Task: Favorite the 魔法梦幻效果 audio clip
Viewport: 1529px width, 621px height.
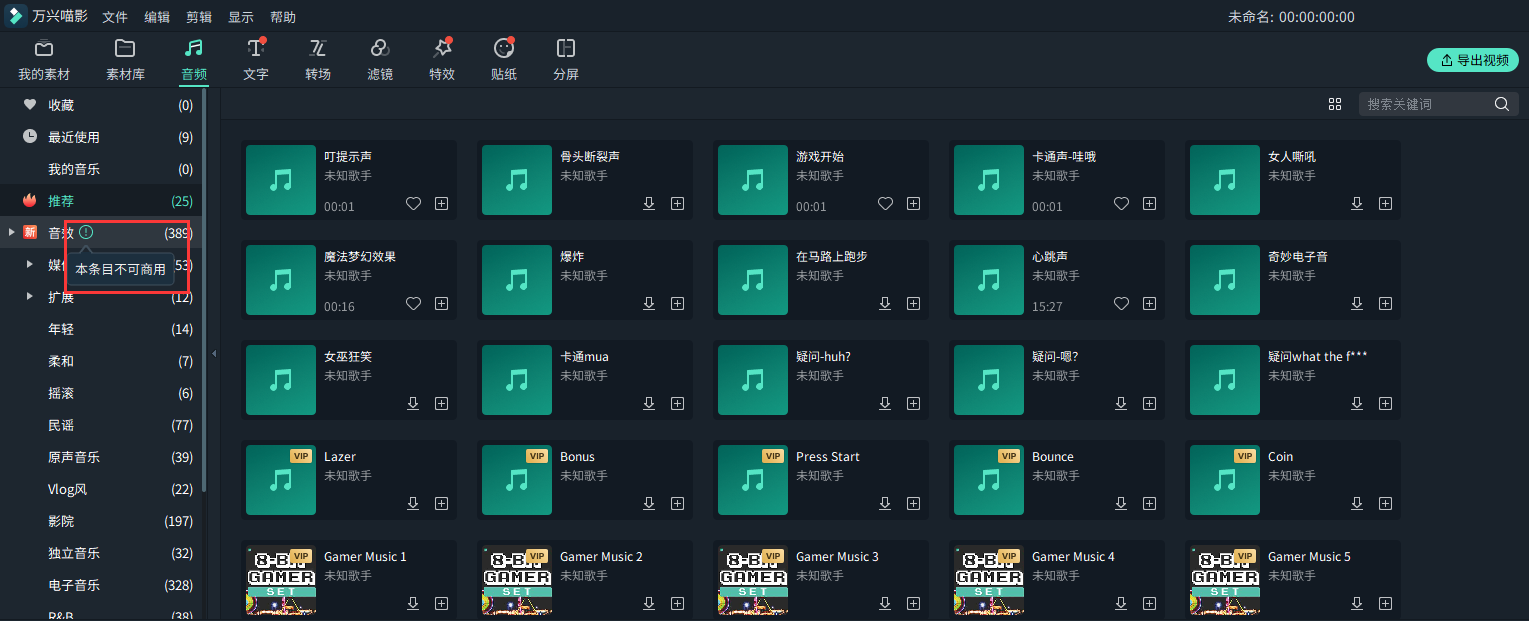Action: pos(413,304)
